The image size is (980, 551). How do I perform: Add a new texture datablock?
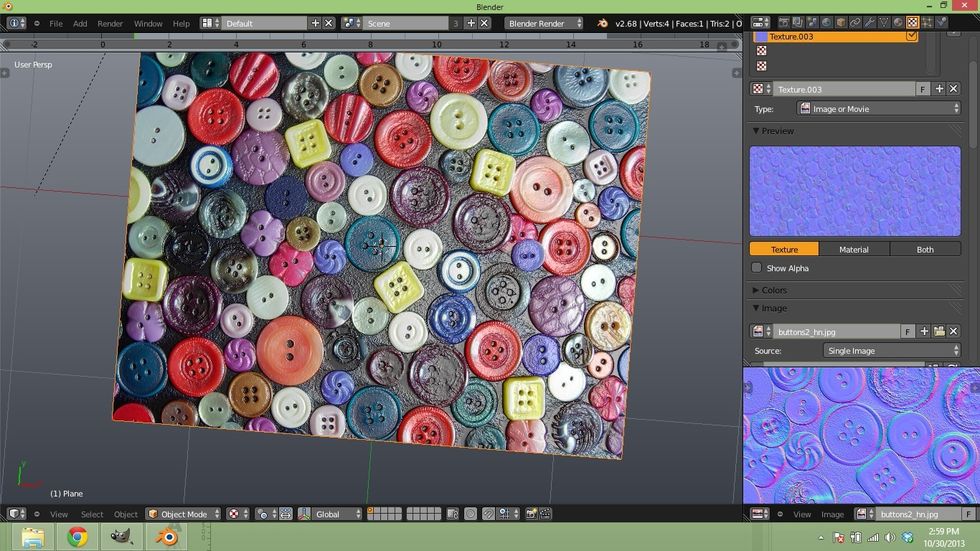tap(939, 89)
